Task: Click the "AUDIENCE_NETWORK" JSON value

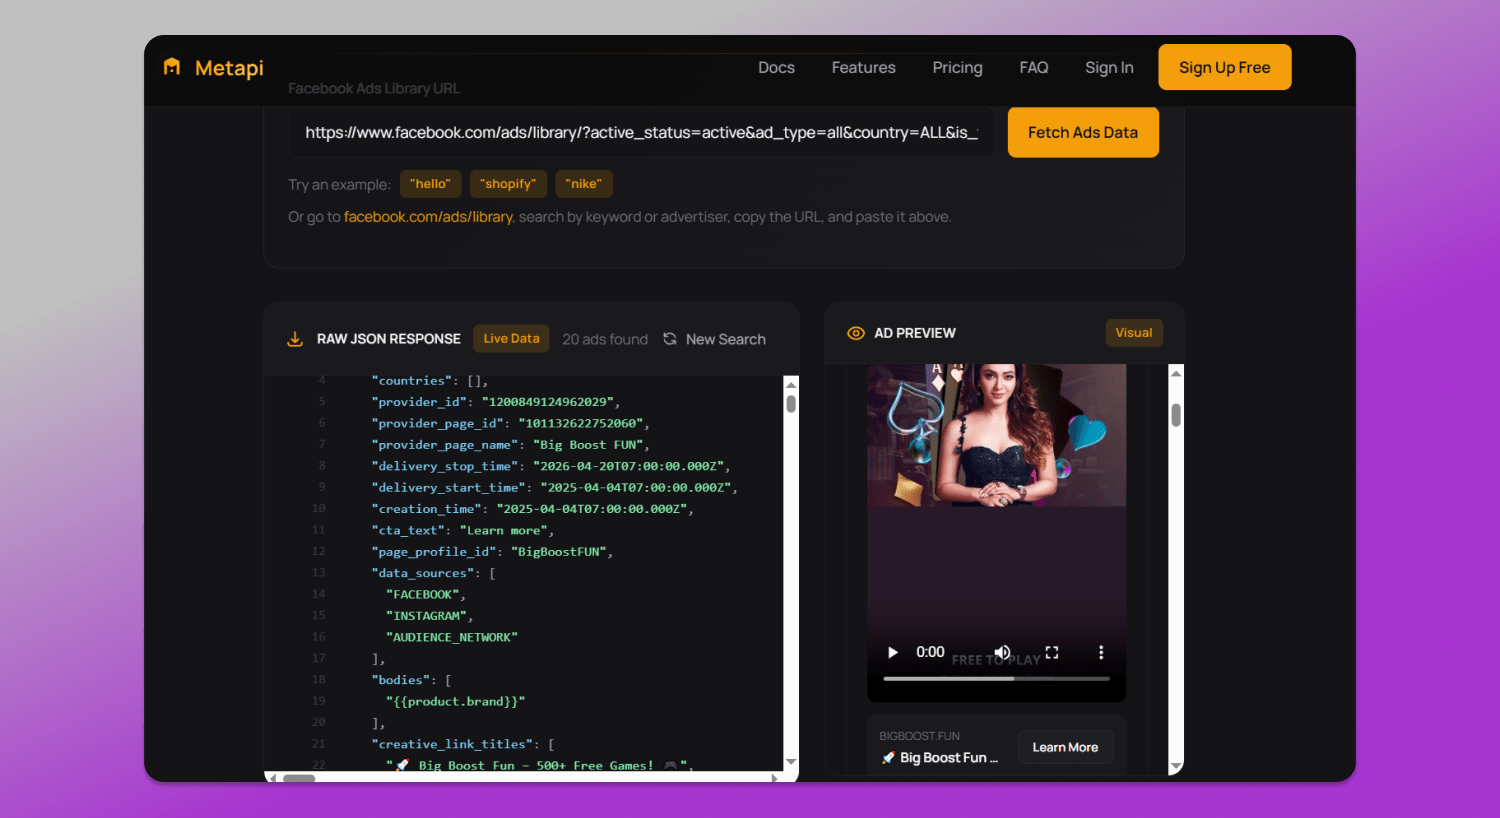Action: (452, 637)
